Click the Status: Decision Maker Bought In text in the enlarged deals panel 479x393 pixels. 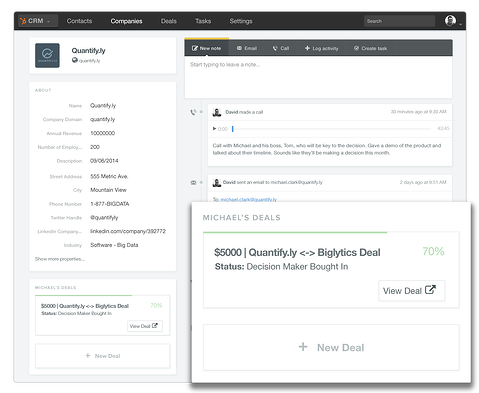(x=281, y=267)
